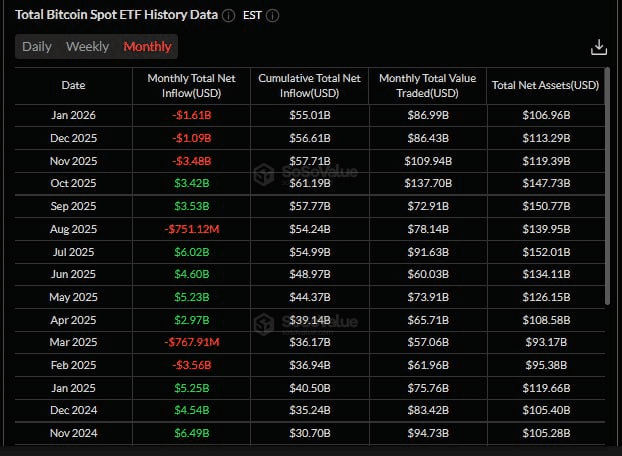Screen dimensions: 622x456
Task: Sort by the Date column header
Action: click(74, 86)
